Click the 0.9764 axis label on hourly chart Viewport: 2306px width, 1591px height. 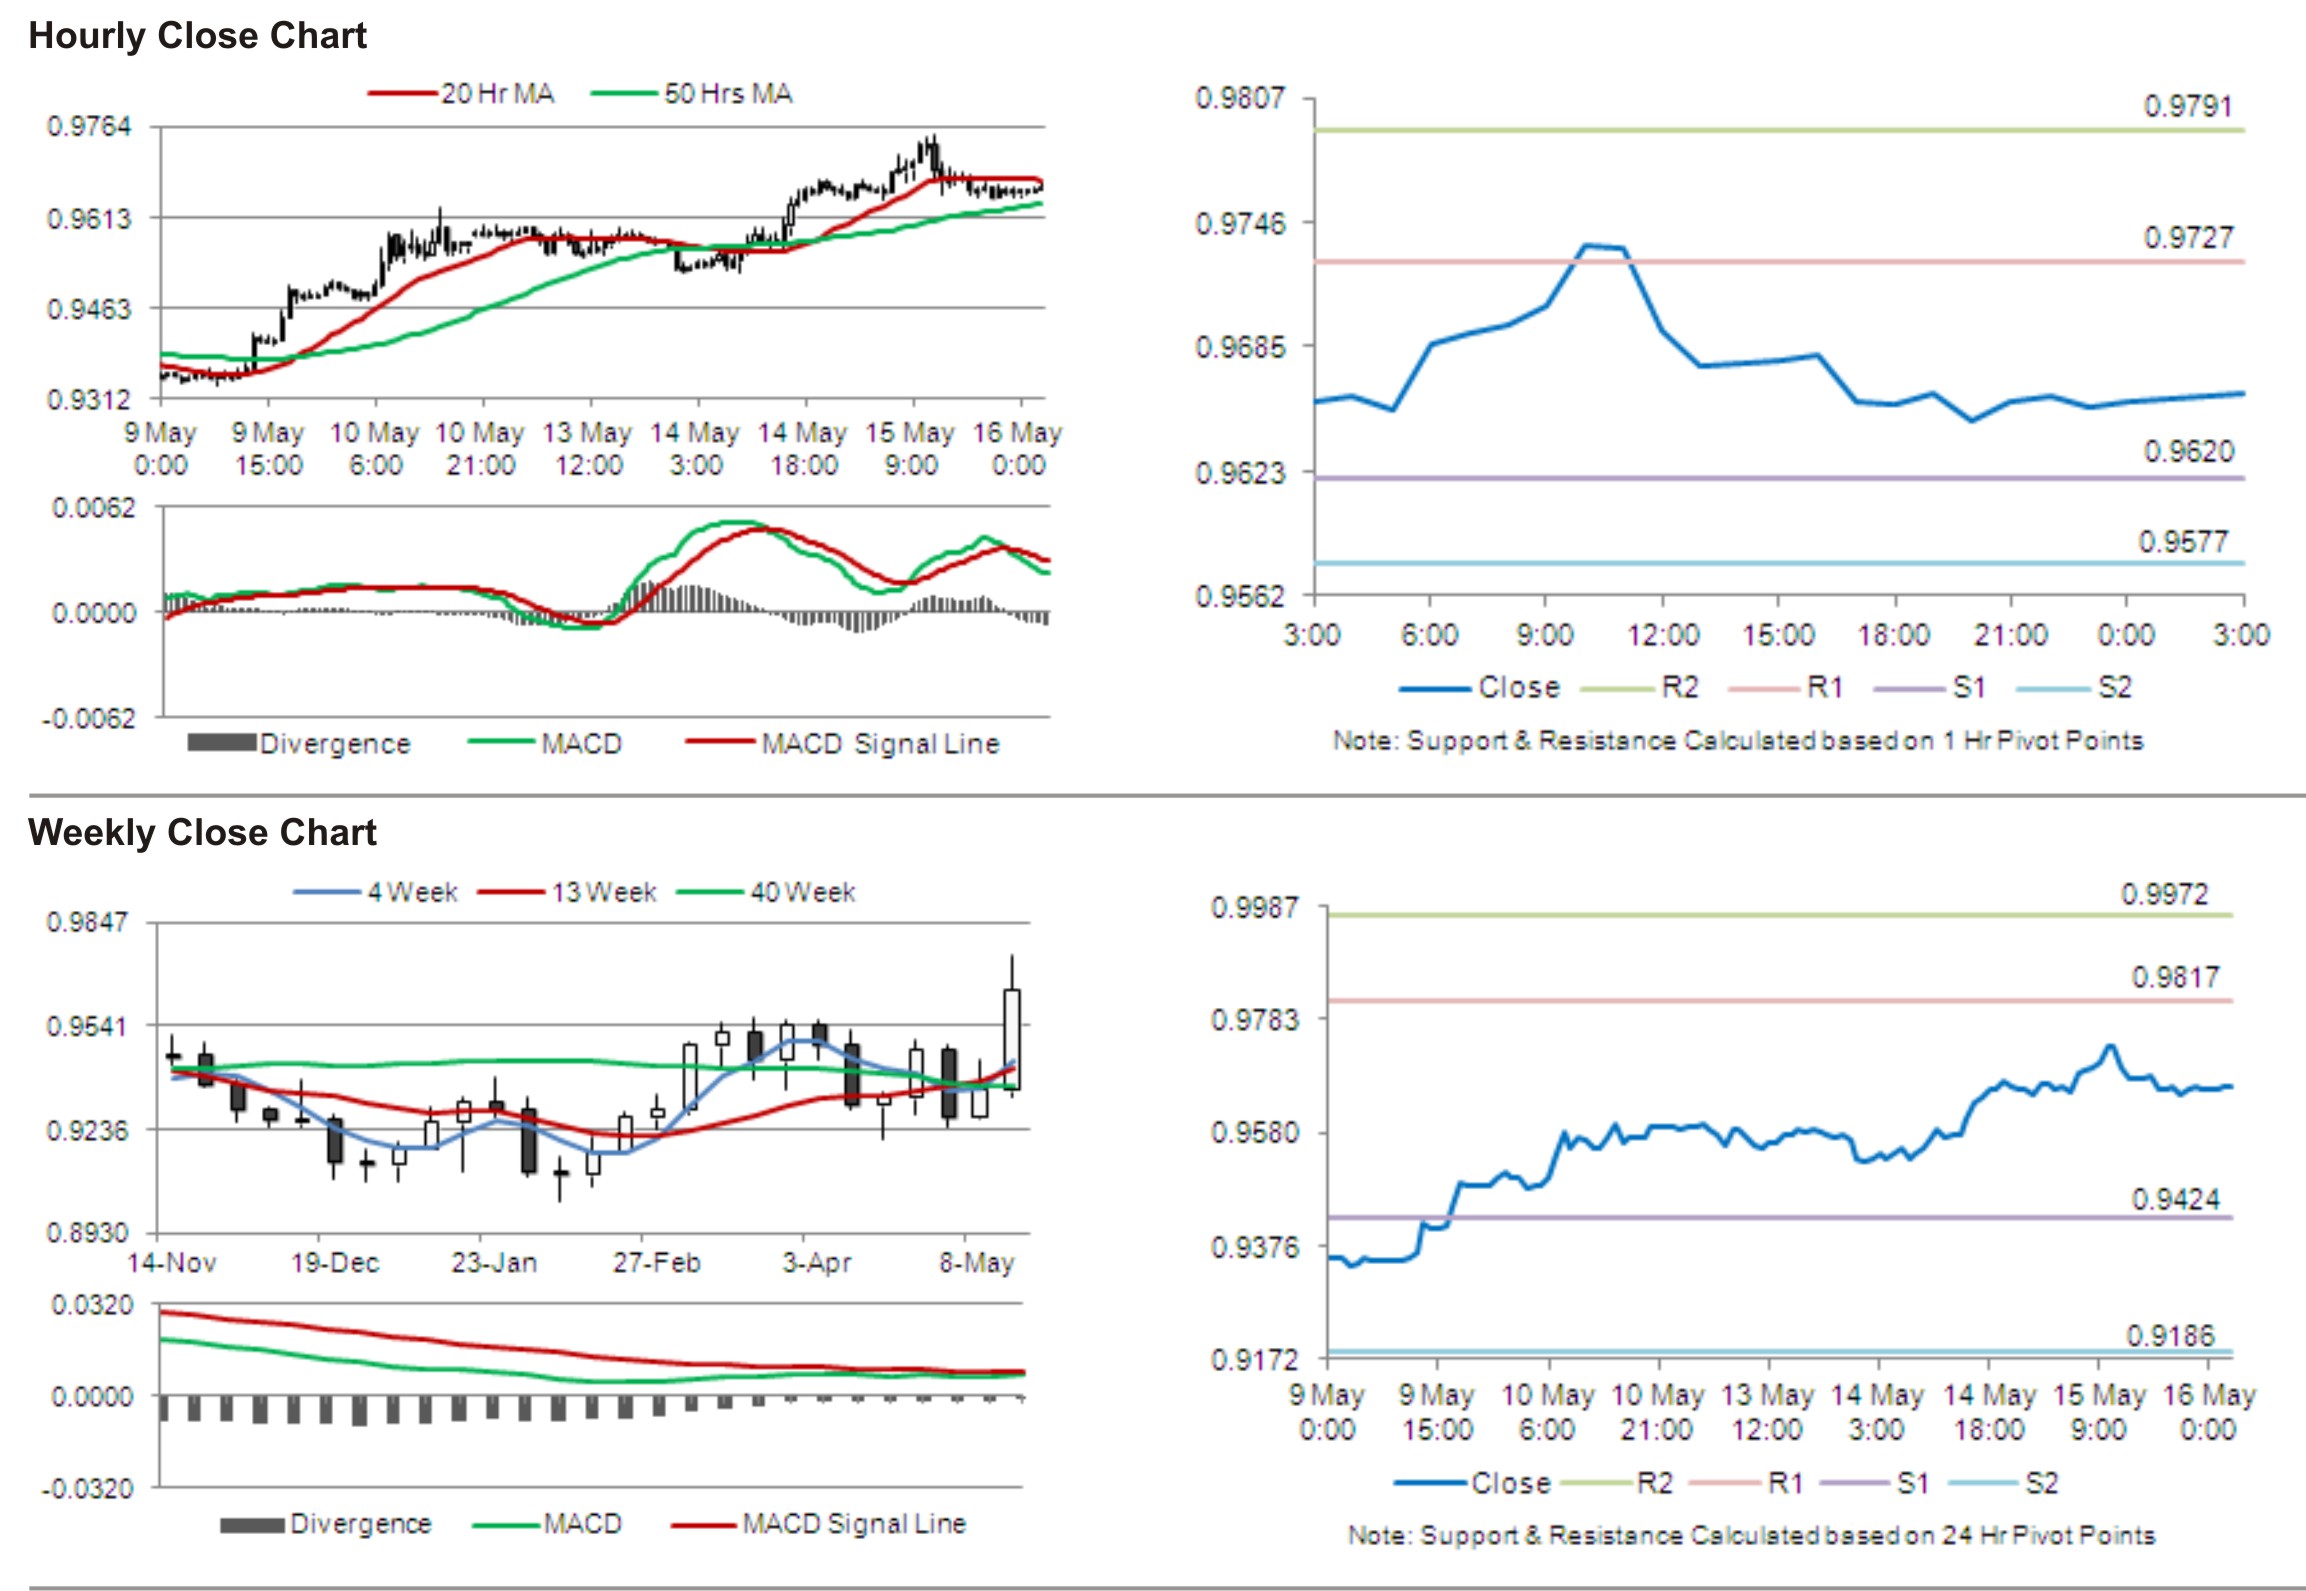(89, 127)
